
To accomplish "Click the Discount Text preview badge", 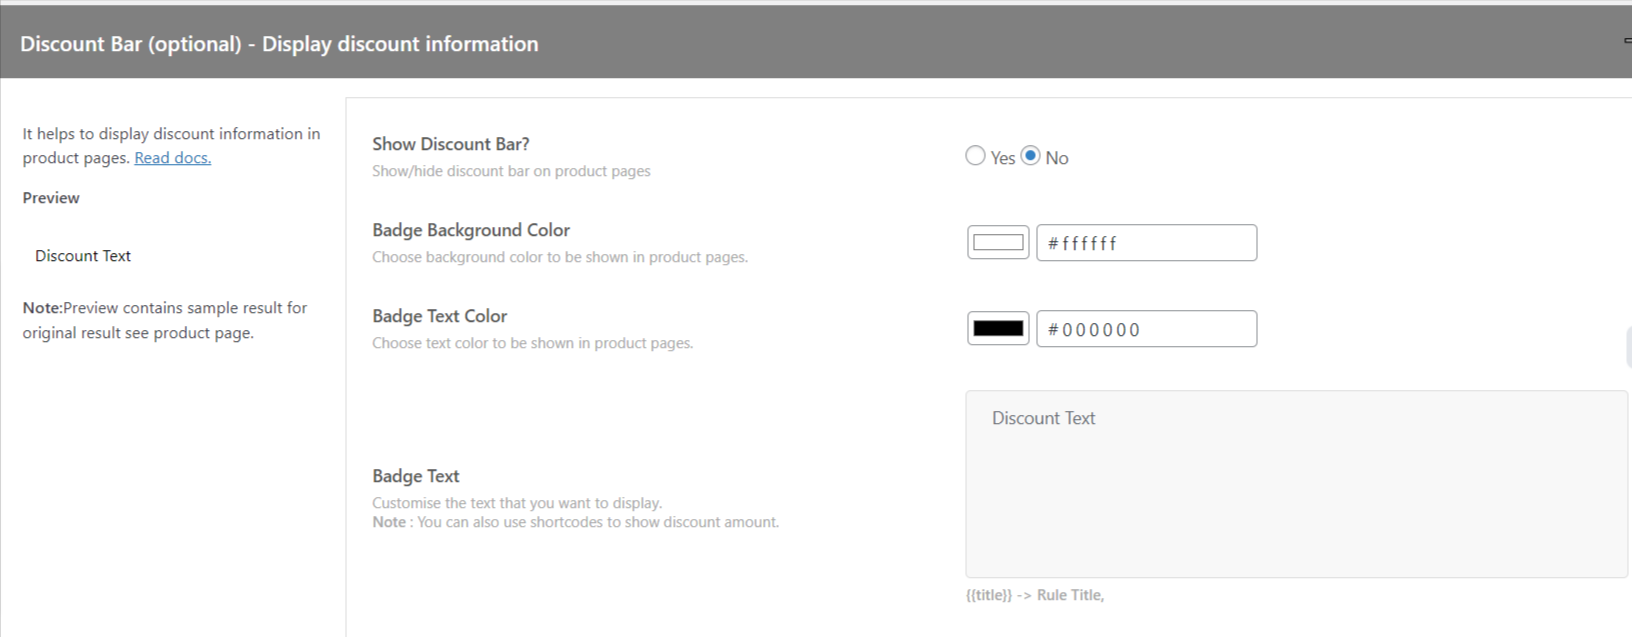I will point(83,256).
